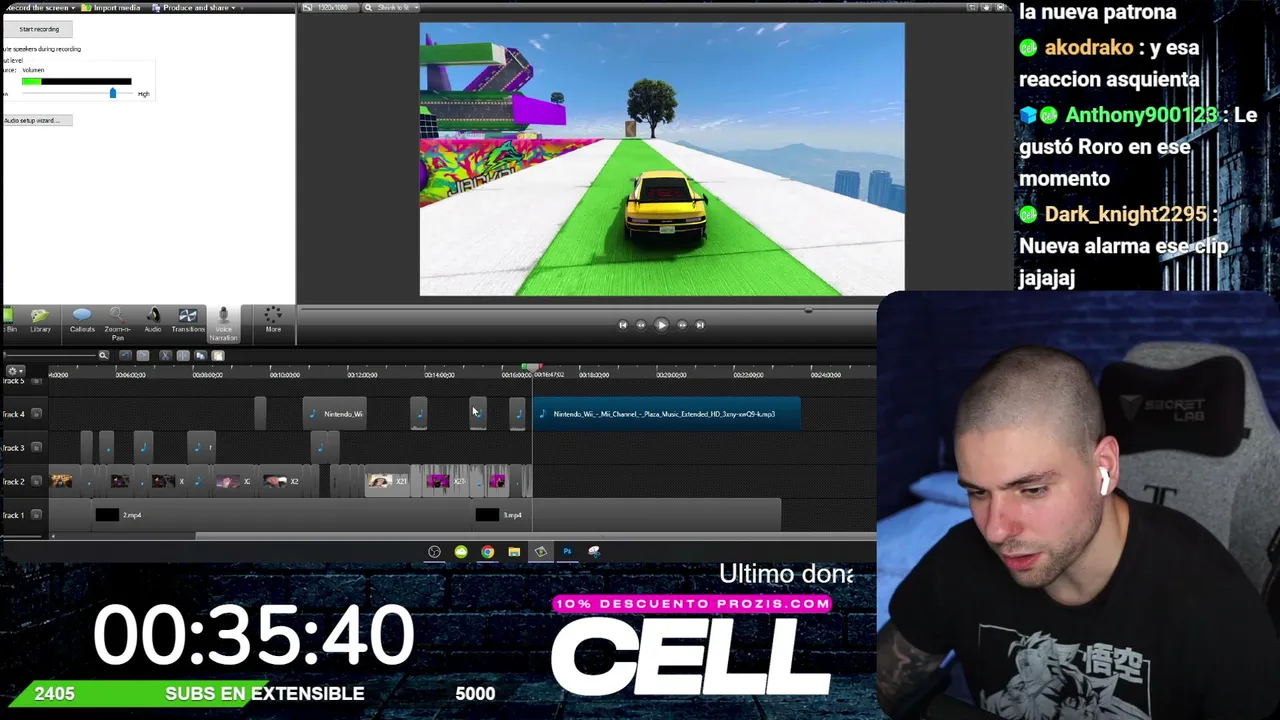Toggle the lock on Track 2
Screen dimensions: 1280x720
click(x=37, y=481)
